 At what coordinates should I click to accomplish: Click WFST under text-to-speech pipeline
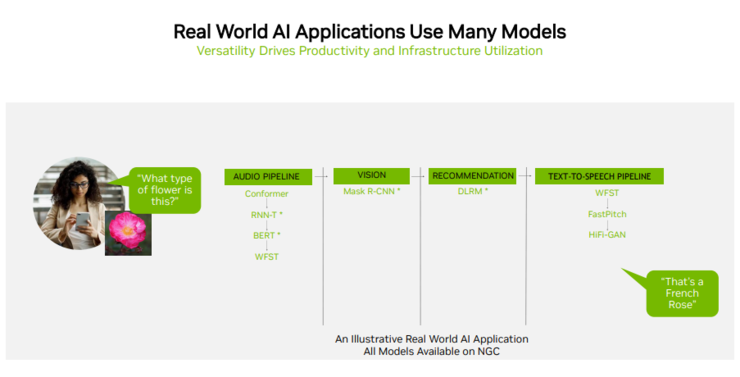point(607,193)
